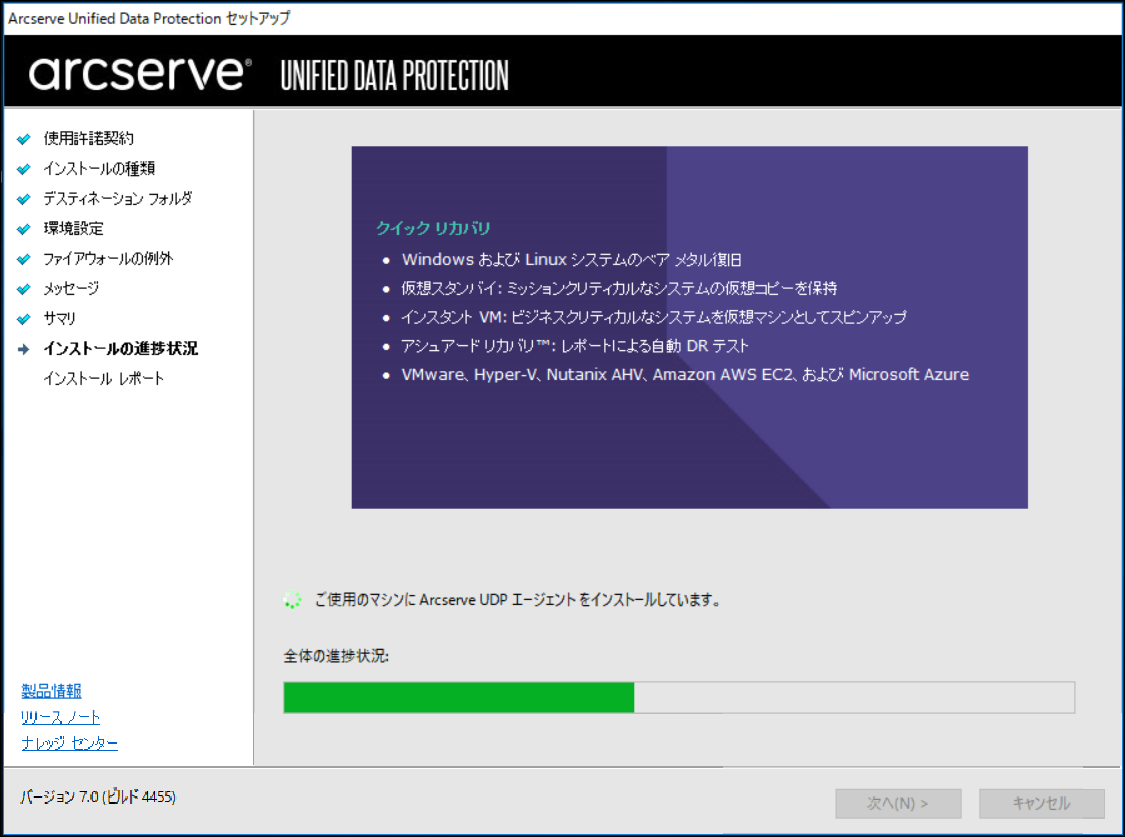
Task: Click the checkmark icon beside メッセージ
Action: point(24,289)
